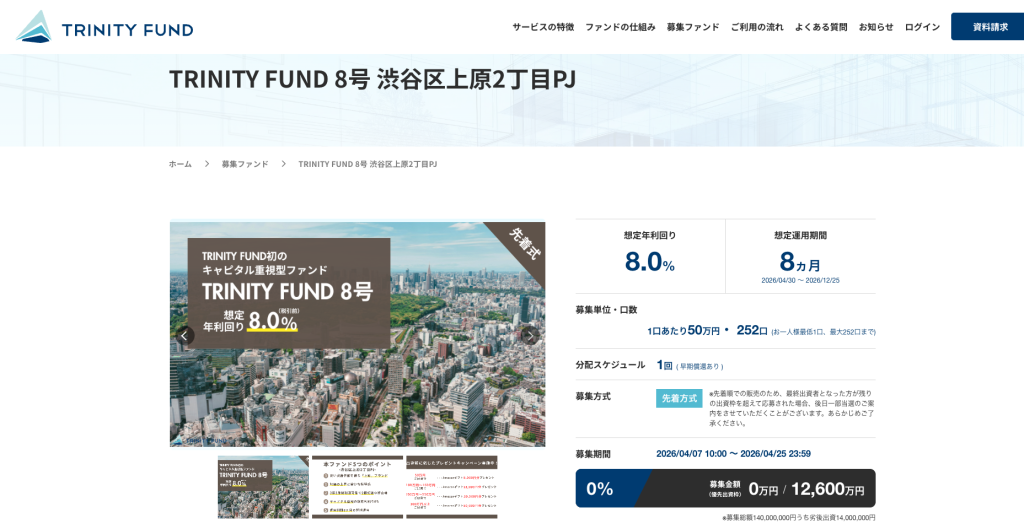Click the 先着方式 badge

[x=679, y=398]
